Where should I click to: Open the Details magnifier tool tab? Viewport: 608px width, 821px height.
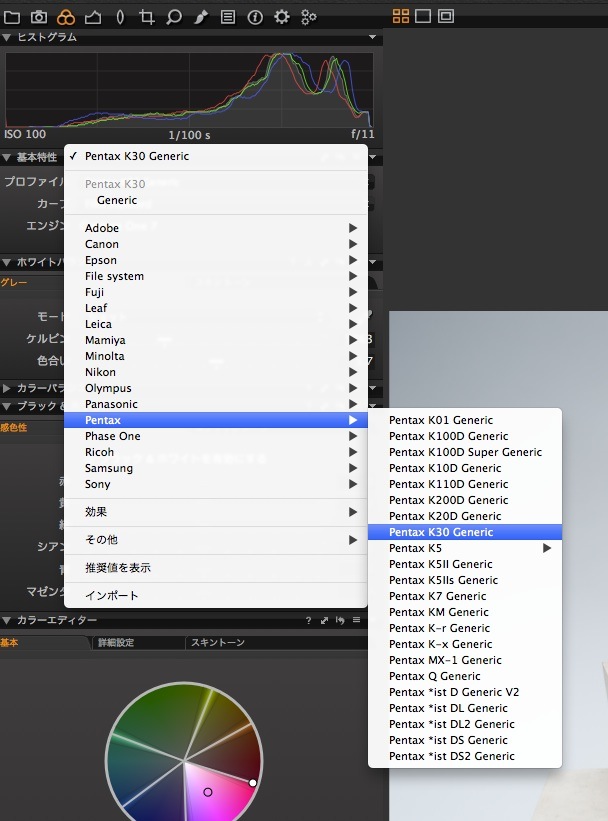[x=173, y=17]
